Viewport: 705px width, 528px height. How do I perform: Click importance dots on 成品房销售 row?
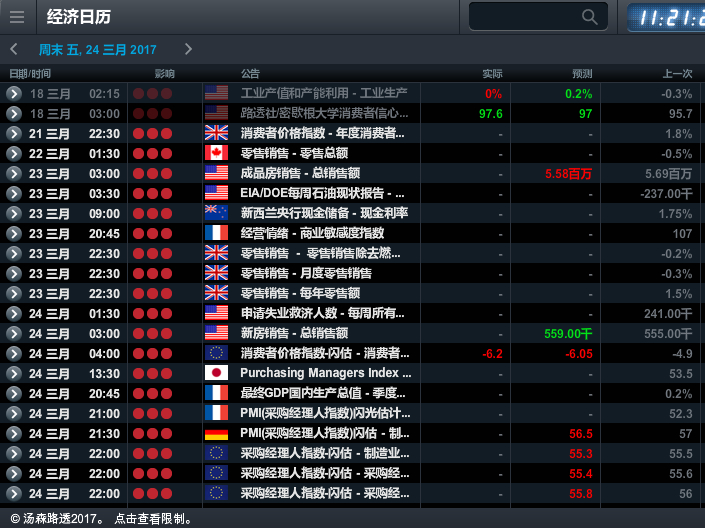coord(152,173)
